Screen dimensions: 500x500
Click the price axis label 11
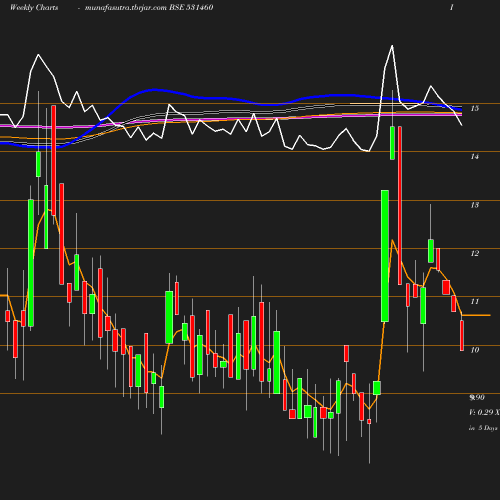click(475, 302)
